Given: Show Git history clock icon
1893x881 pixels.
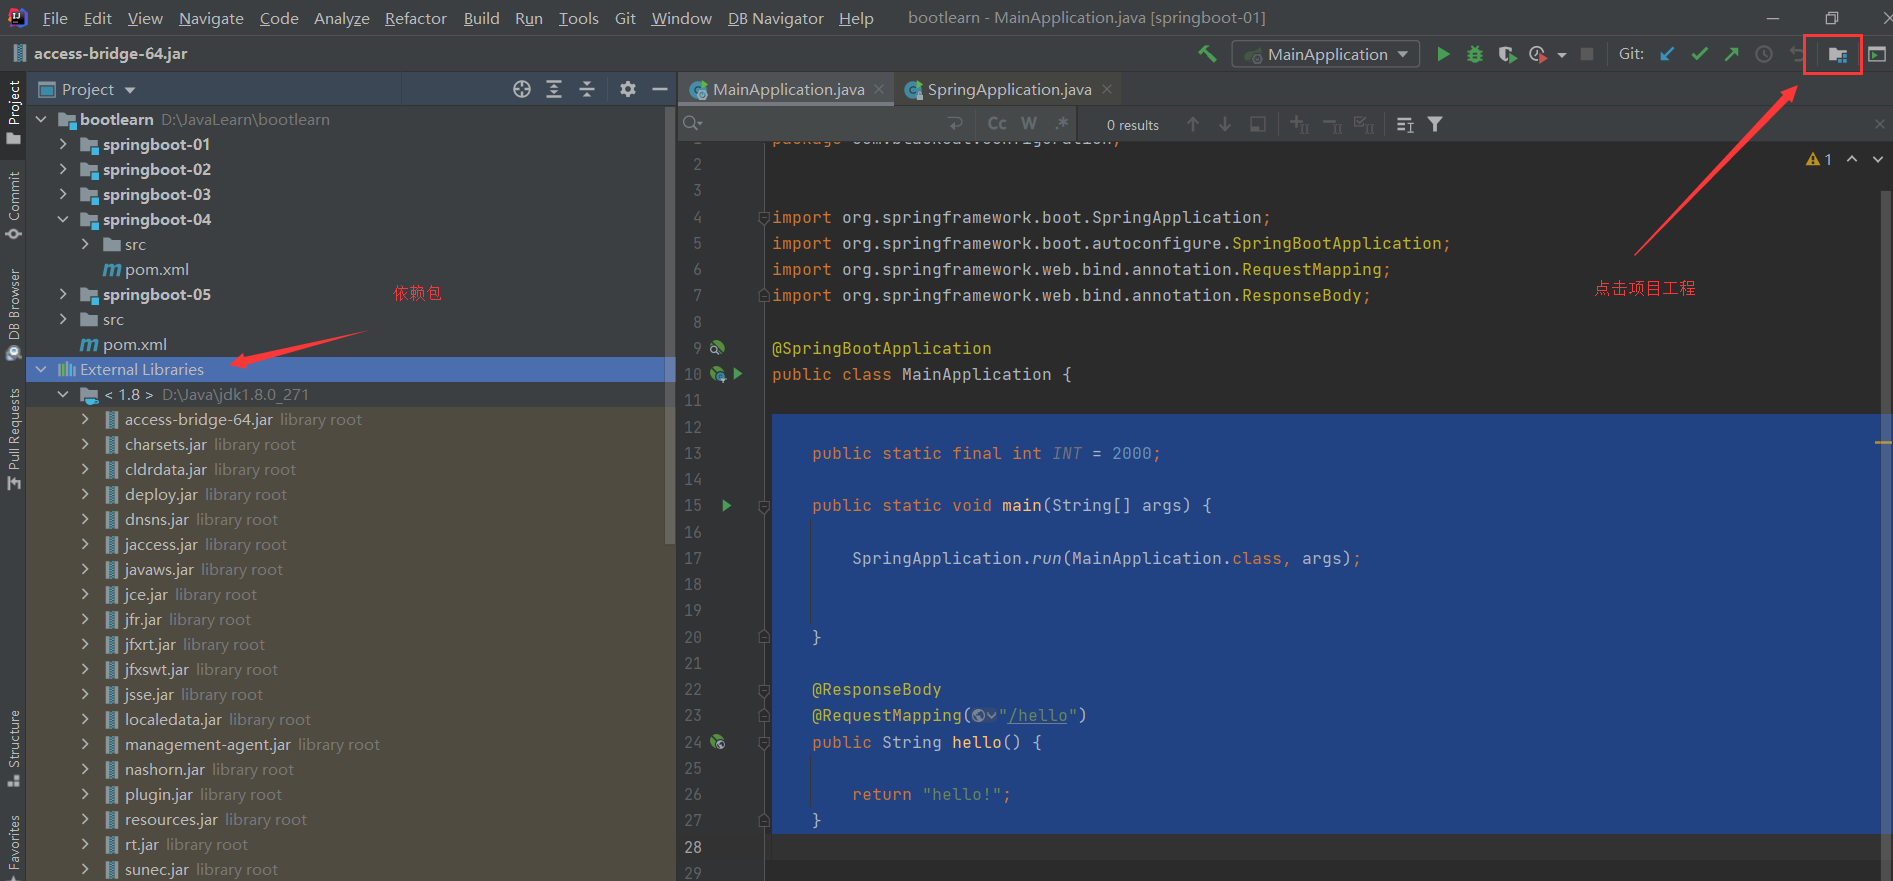Looking at the screenshot, I should 1764,54.
